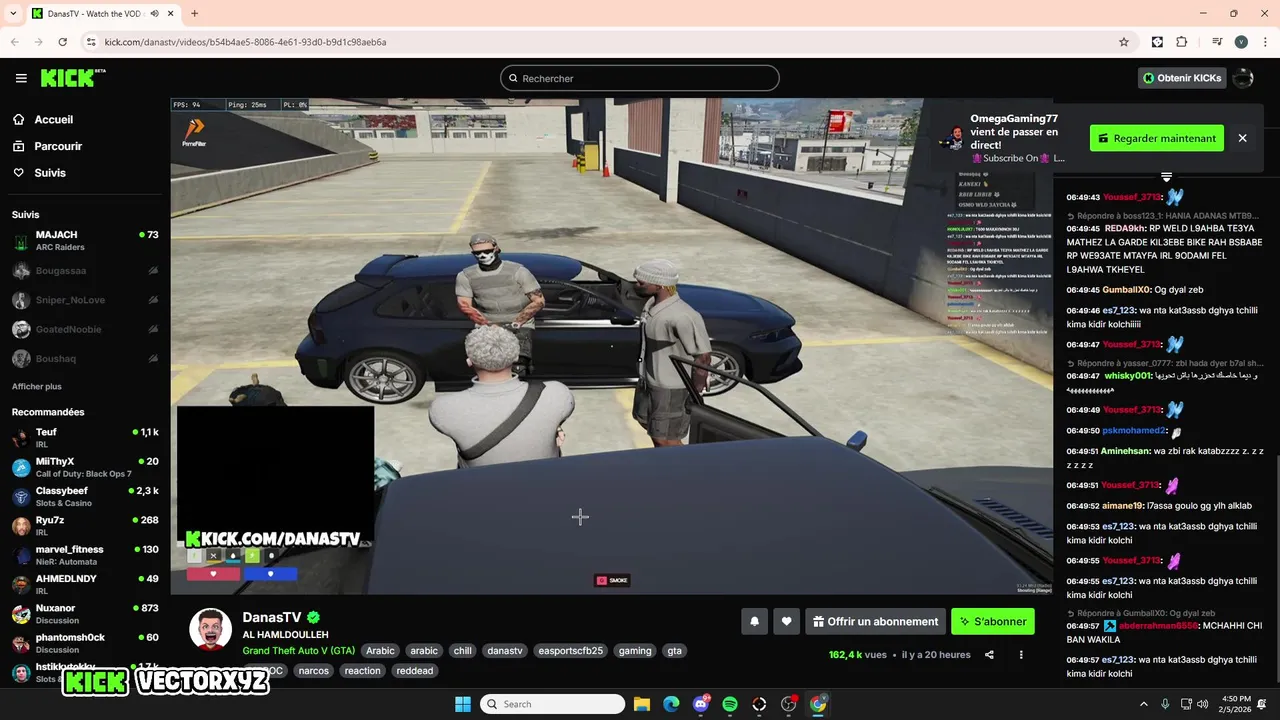
Task: Open recommended channel Ryu7z
Action: 85,526
